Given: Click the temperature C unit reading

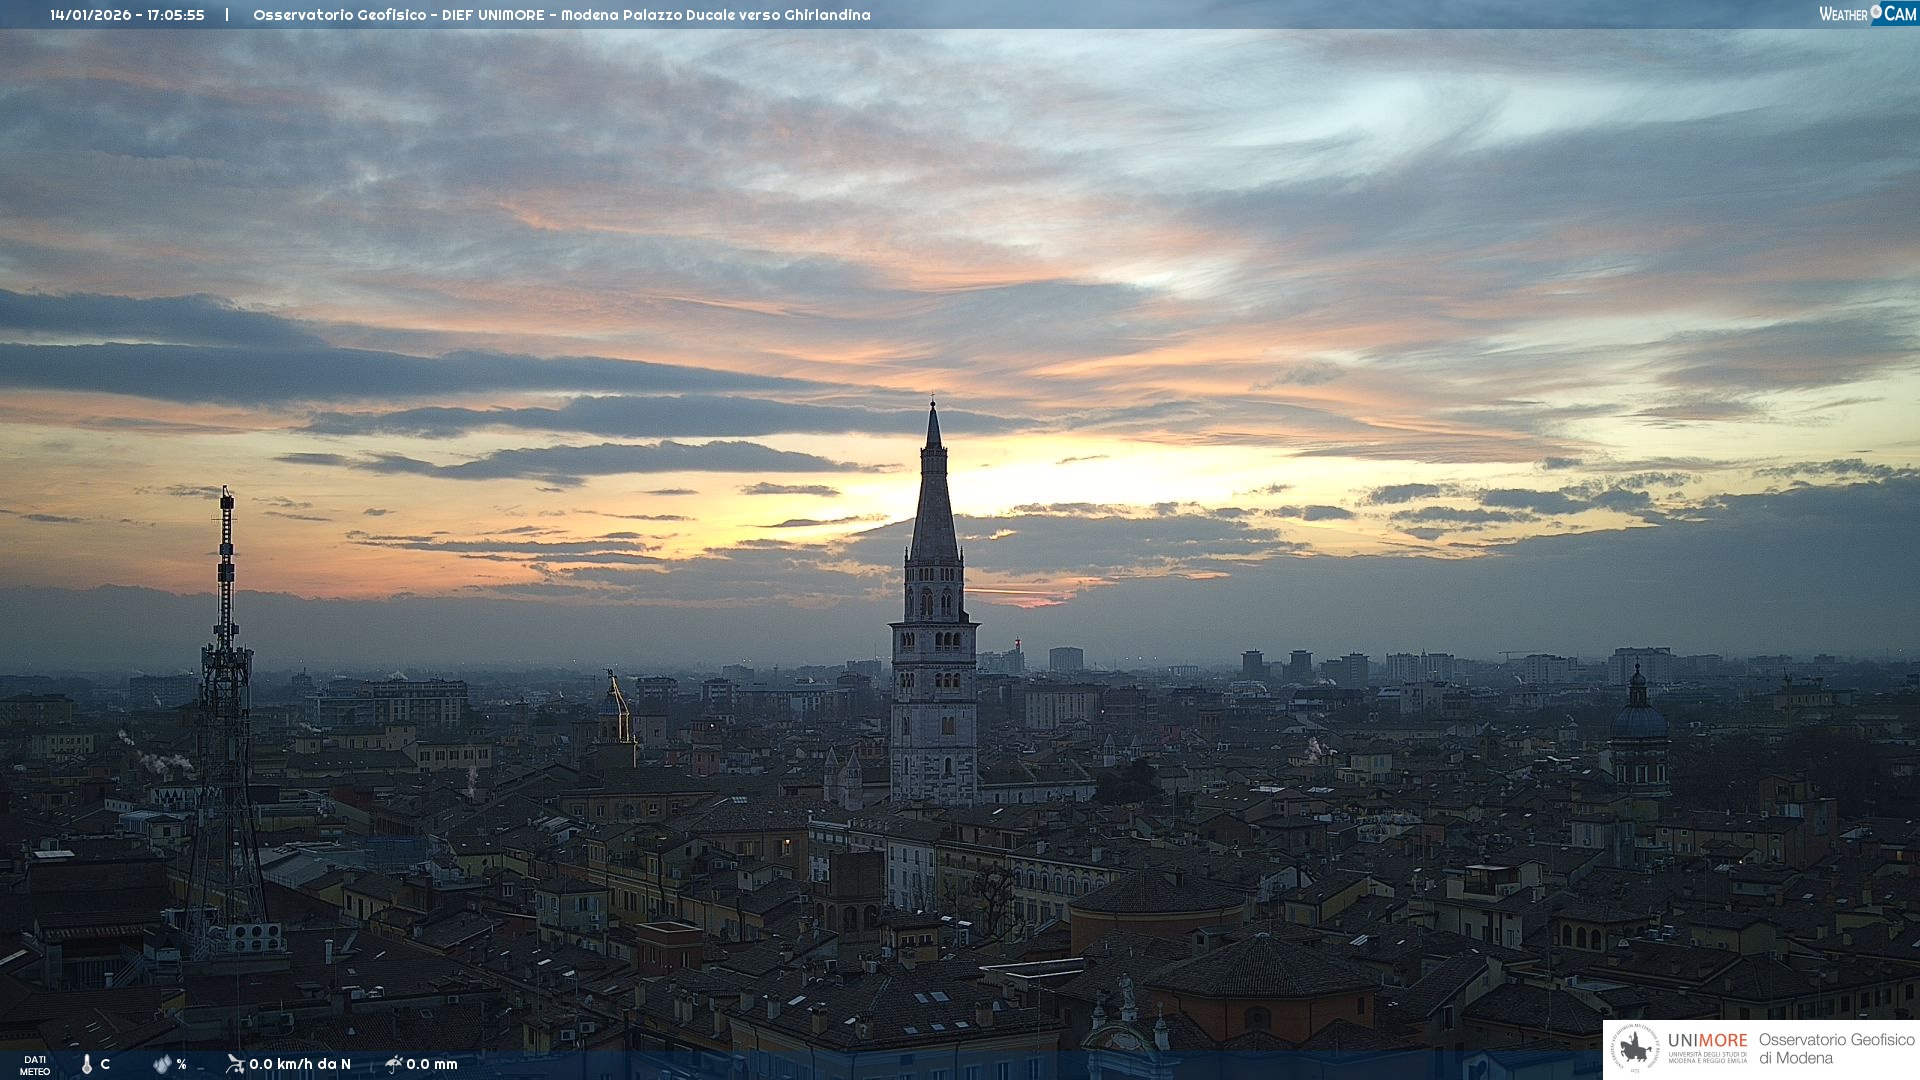Looking at the screenshot, I should [x=105, y=1064].
